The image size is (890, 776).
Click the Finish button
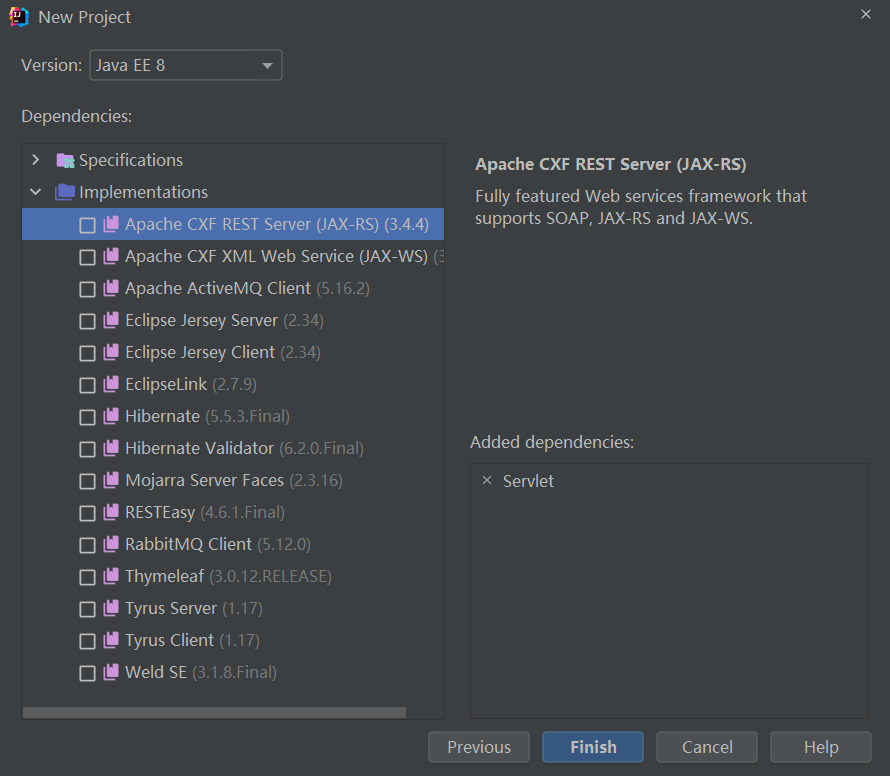[x=593, y=747]
